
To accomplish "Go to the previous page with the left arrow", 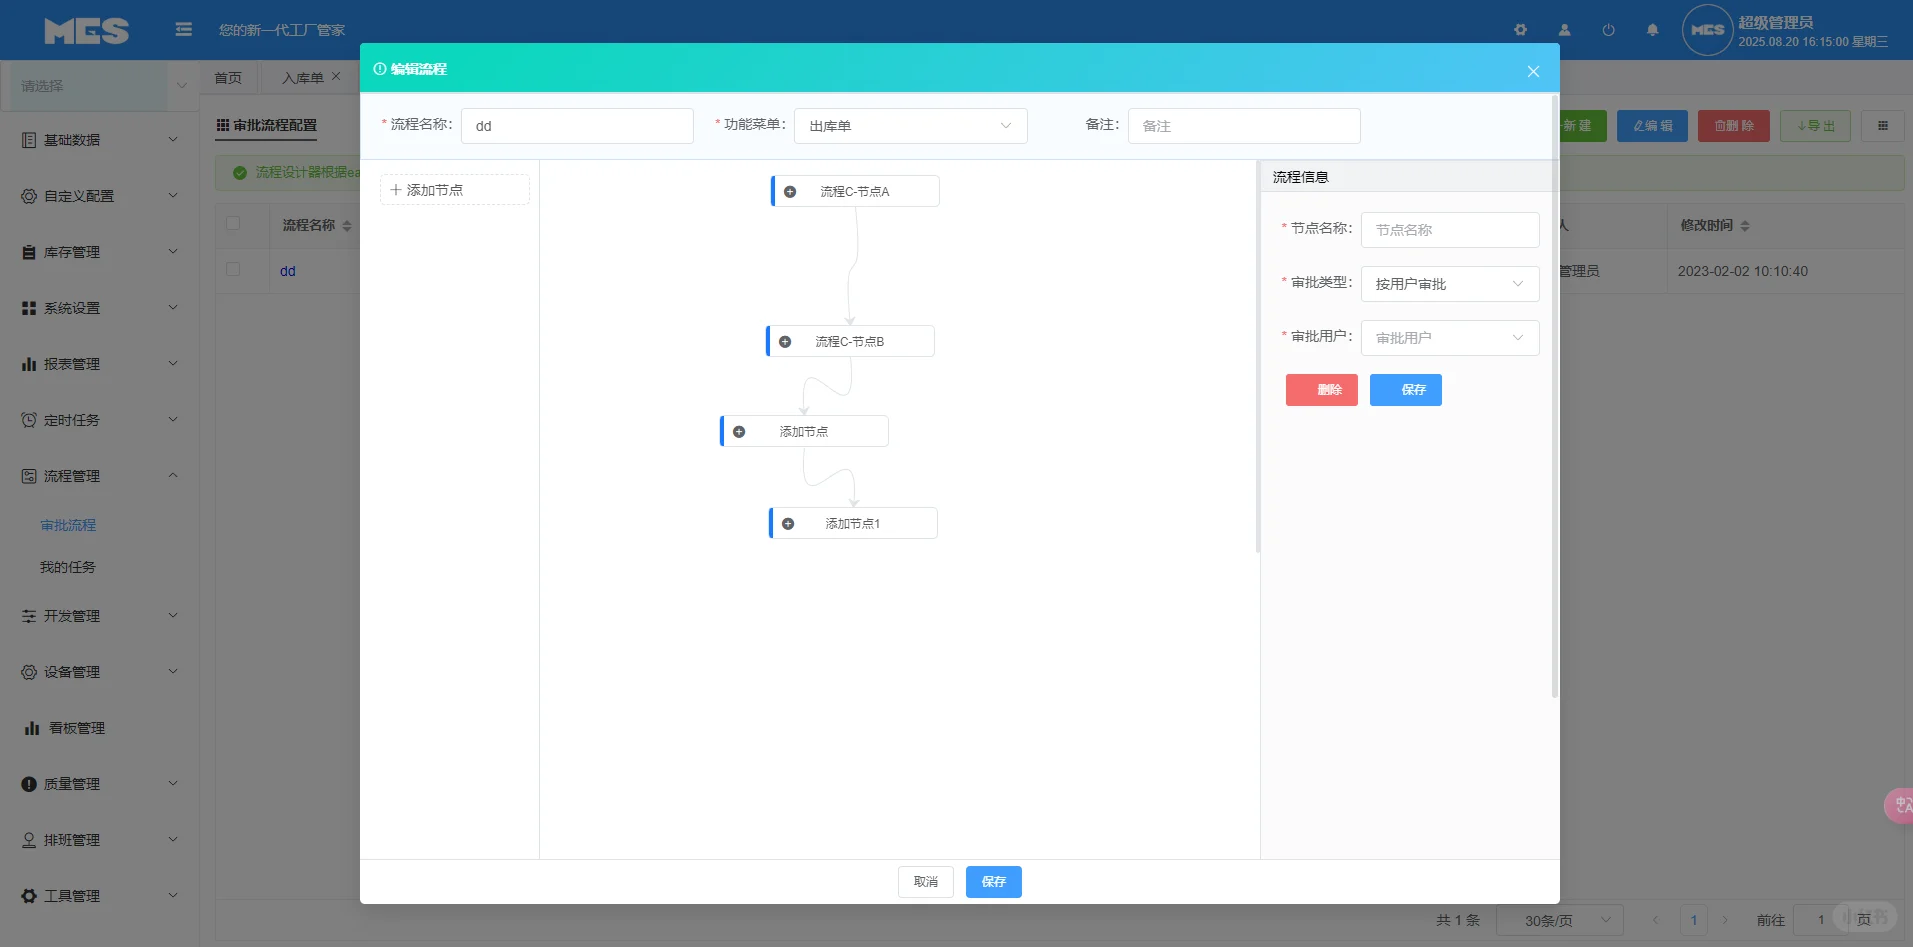I will coord(1656,920).
